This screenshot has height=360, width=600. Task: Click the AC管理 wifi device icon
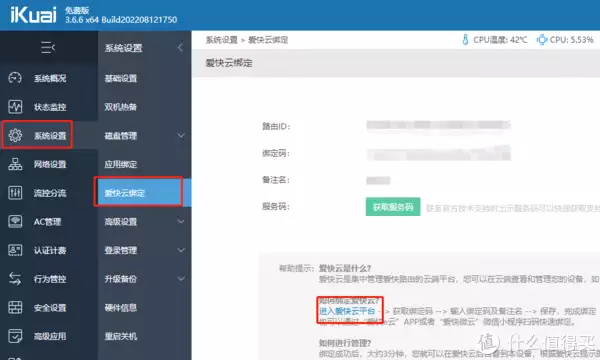point(15,221)
